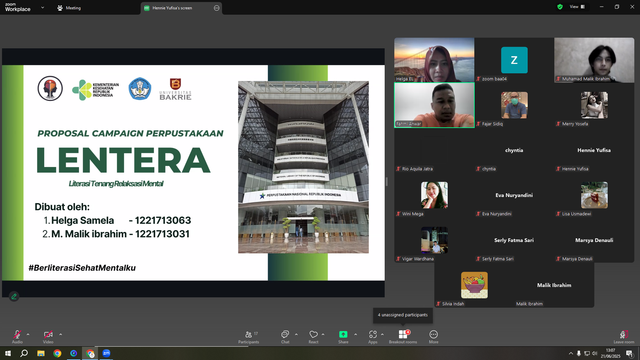640x360 pixels.
Task: Expand React options arrow
Action: (323, 334)
